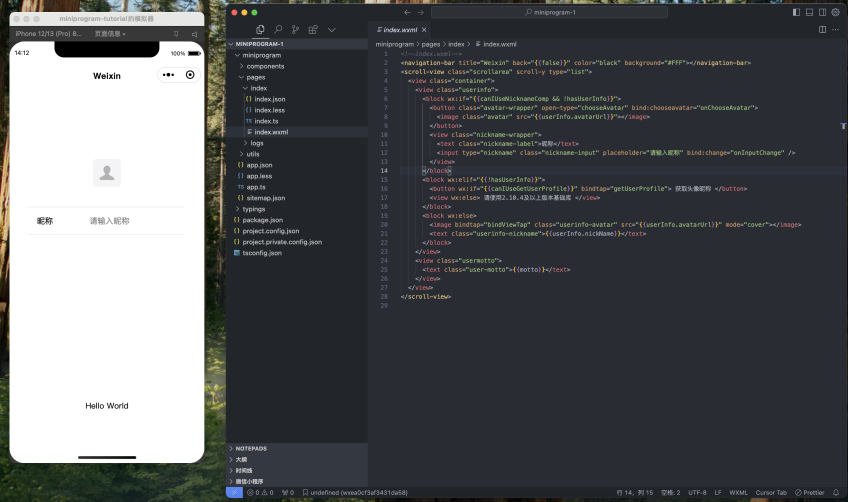
Task: Open app.json in the file explorer
Action: [x=259, y=165]
